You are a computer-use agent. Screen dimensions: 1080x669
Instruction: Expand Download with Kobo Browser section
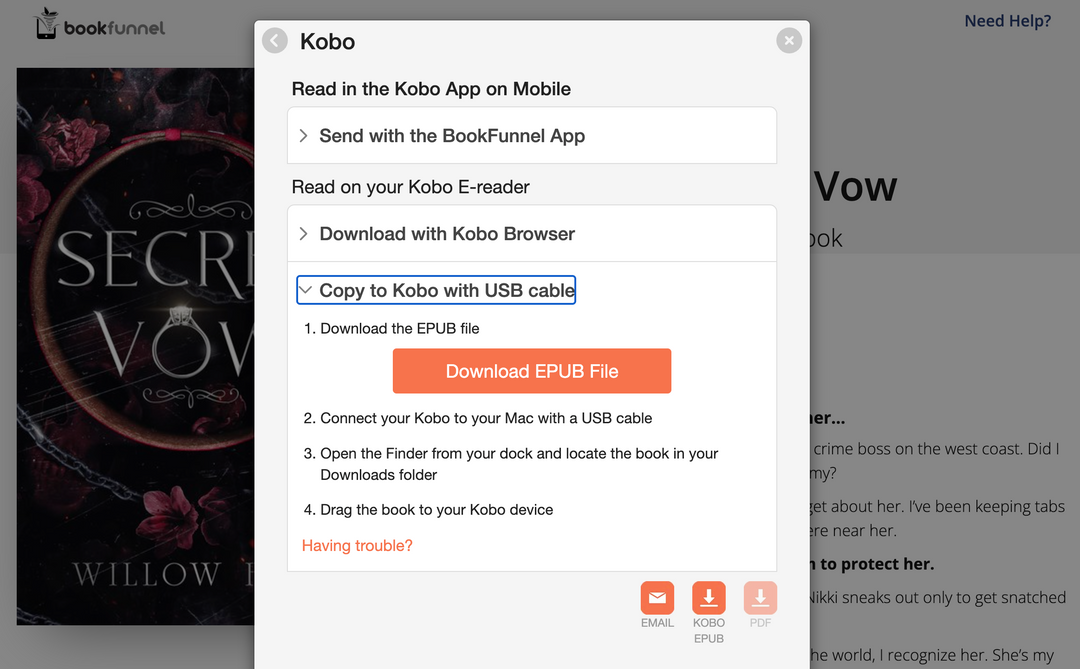click(x=447, y=234)
